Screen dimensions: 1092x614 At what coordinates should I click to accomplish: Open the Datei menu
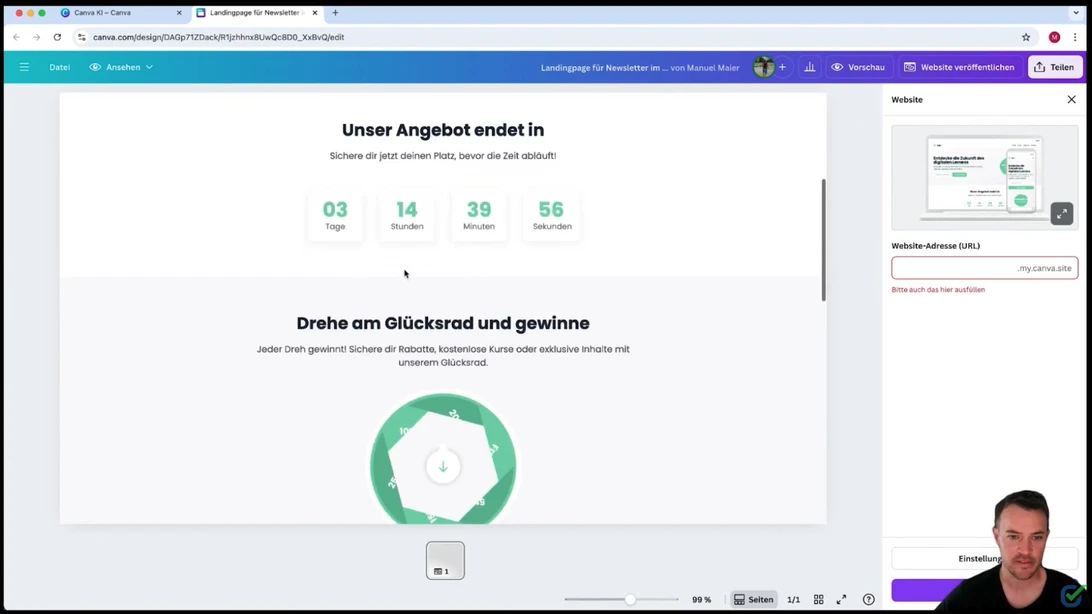60,67
